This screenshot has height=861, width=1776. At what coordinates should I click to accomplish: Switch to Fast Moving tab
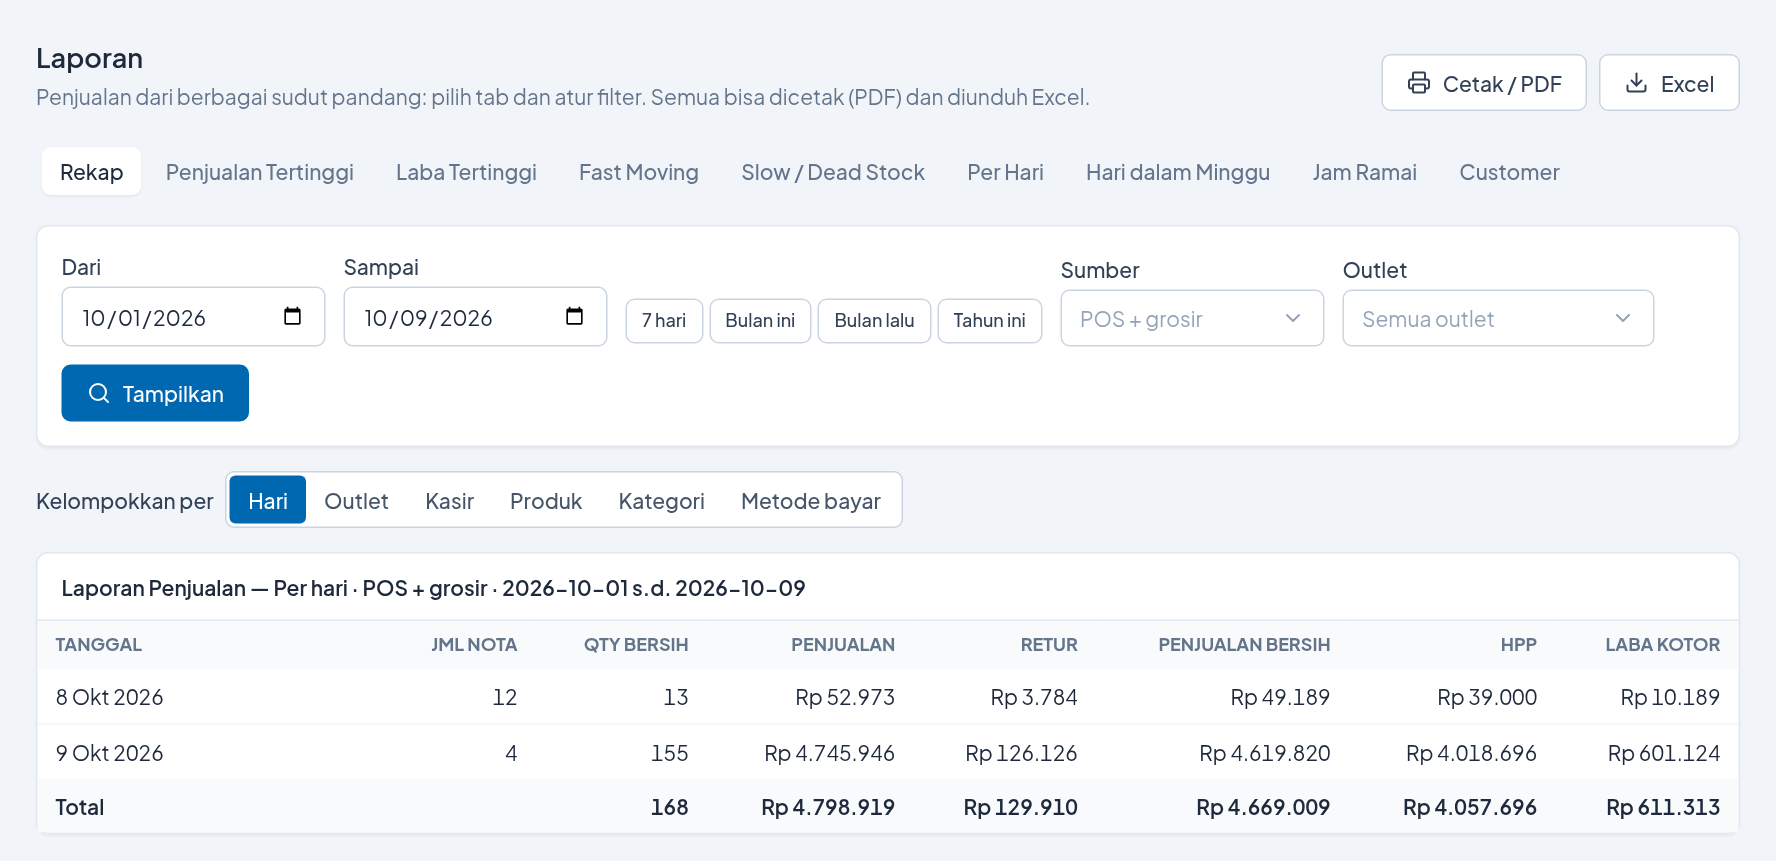[x=639, y=172]
